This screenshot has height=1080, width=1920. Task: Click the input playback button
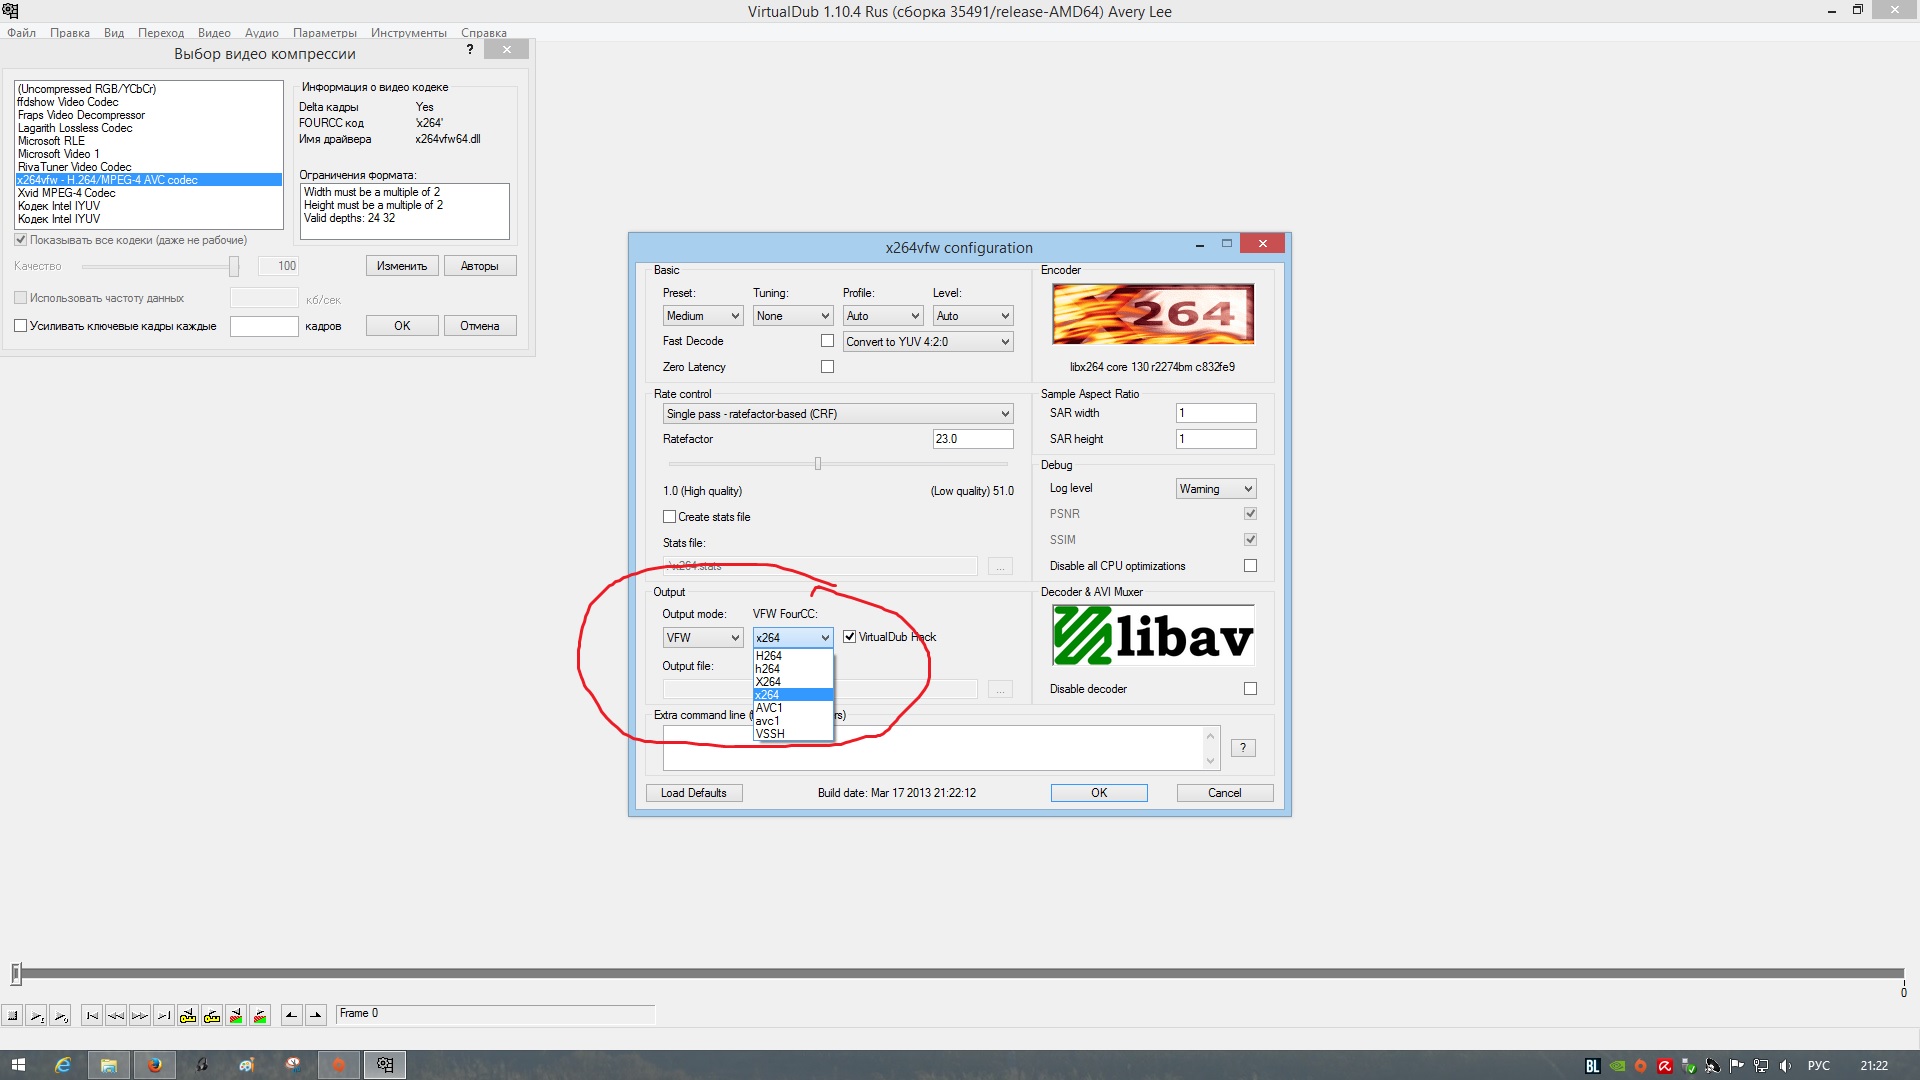coord(36,1016)
